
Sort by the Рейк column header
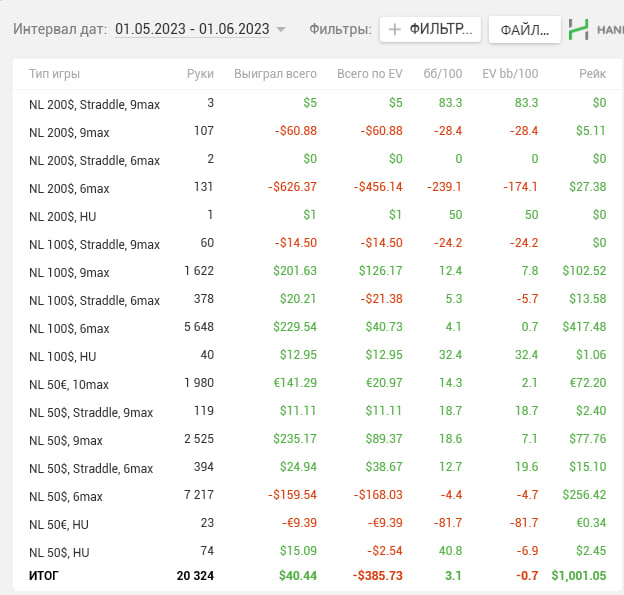point(592,74)
